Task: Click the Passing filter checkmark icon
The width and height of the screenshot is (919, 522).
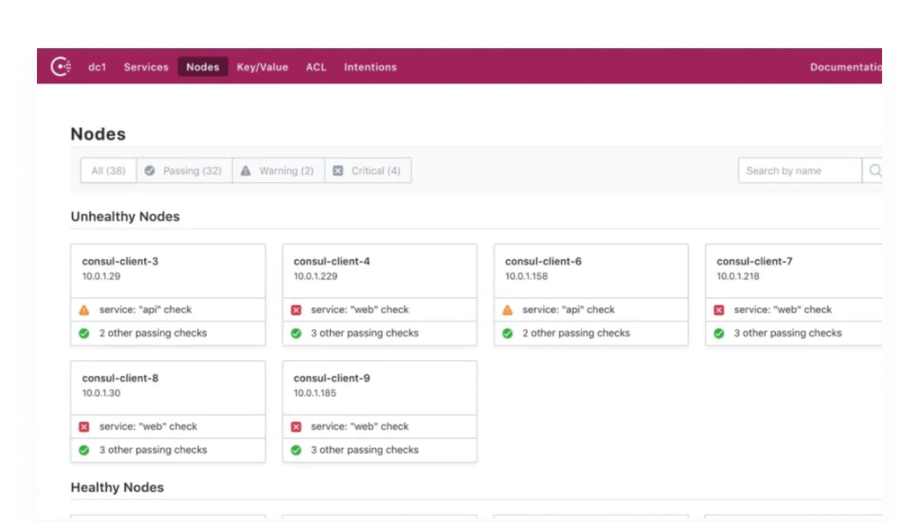Action: tap(150, 170)
